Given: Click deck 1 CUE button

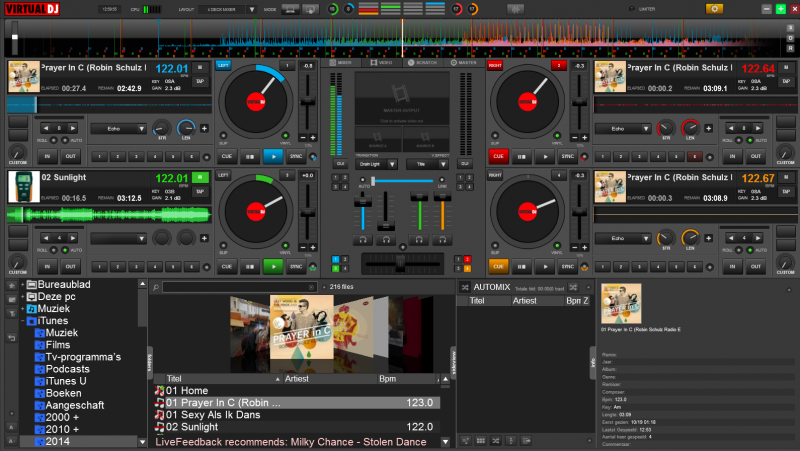Looking at the screenshot, I should (227, 157).
